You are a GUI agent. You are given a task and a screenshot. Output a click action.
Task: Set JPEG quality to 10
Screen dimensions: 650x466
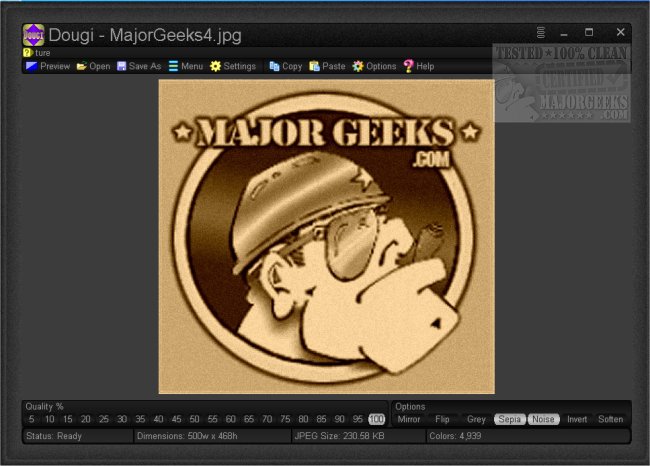tap(50, 419)
